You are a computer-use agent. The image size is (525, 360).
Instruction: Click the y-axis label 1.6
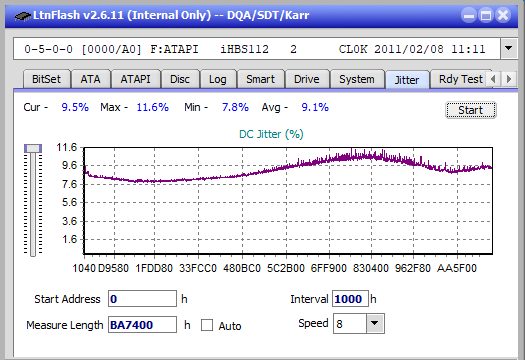point(70,239)
